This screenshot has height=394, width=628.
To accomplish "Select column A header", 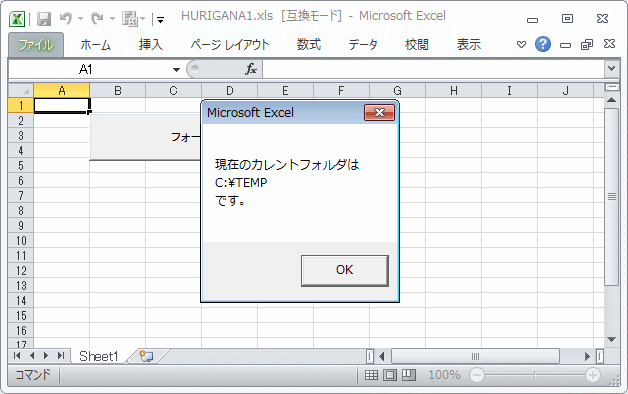I will [x=62, y=91].
